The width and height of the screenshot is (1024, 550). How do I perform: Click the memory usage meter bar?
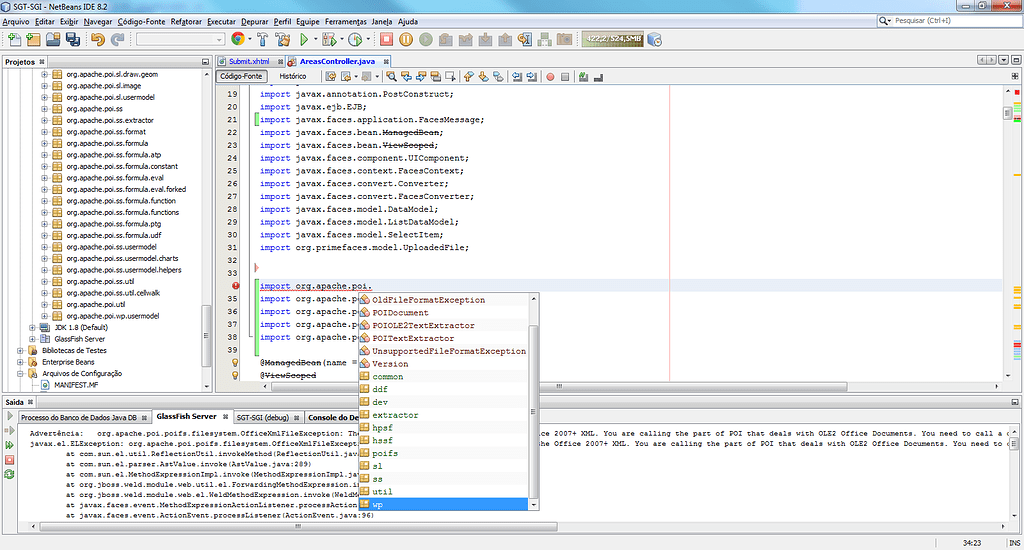(611, 40)
